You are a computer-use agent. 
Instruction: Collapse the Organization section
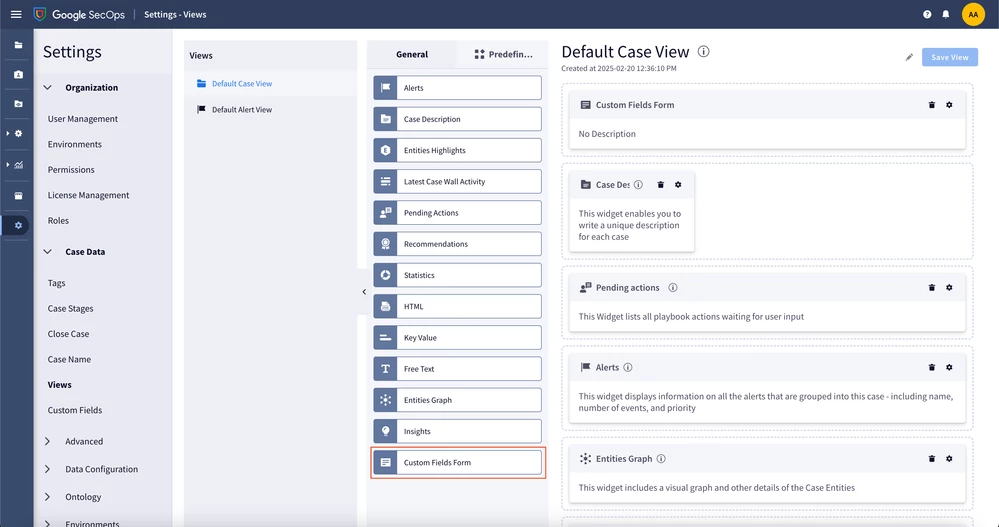pyautogui.click(x=47, y=87)
